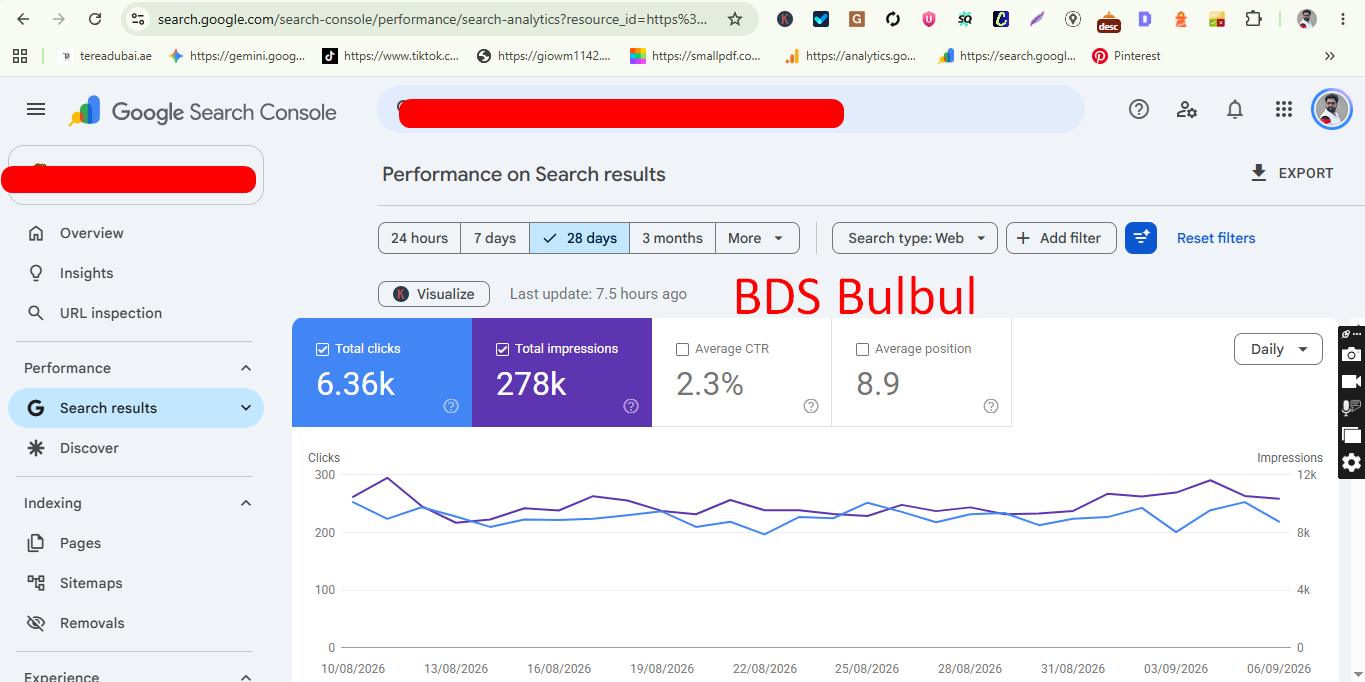1365x682 pixels.
Task: Open the main hamburger menu
Action: pos(36,109)
